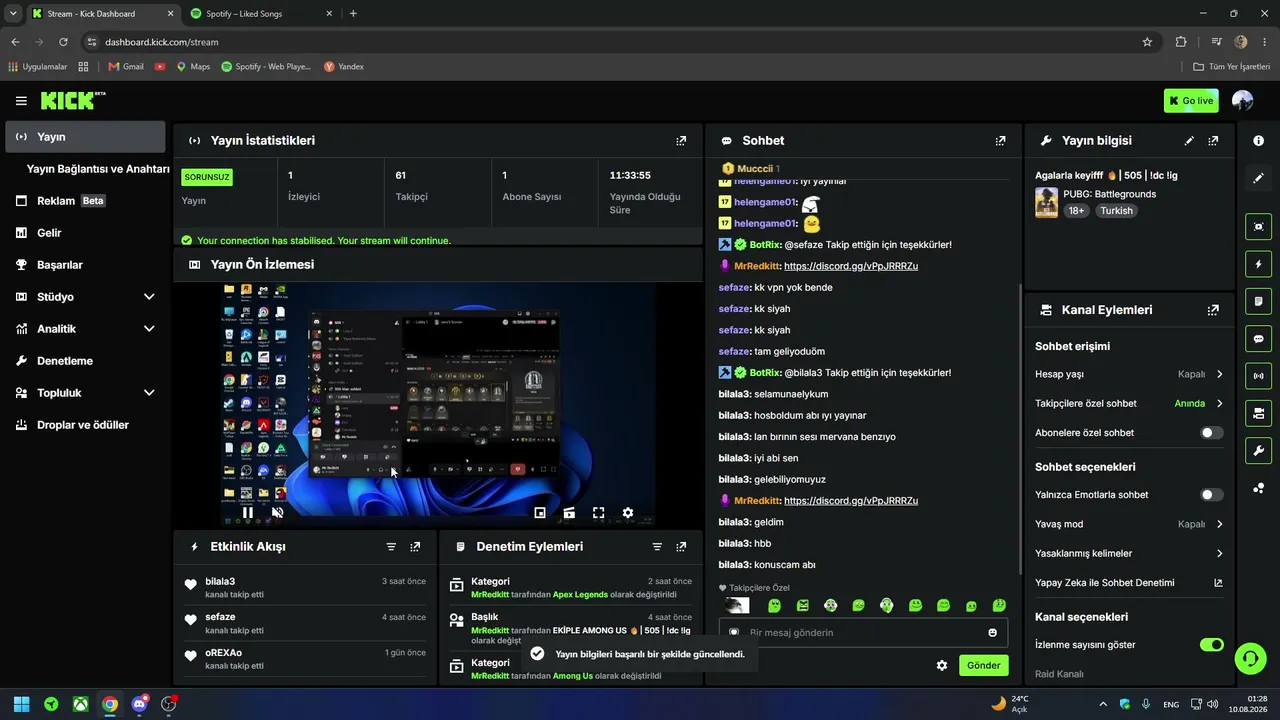This screenshot has height=720, width=1280.
Task: Pop out the Sohbet chat panel
Action: click(x=1000, y=141)
